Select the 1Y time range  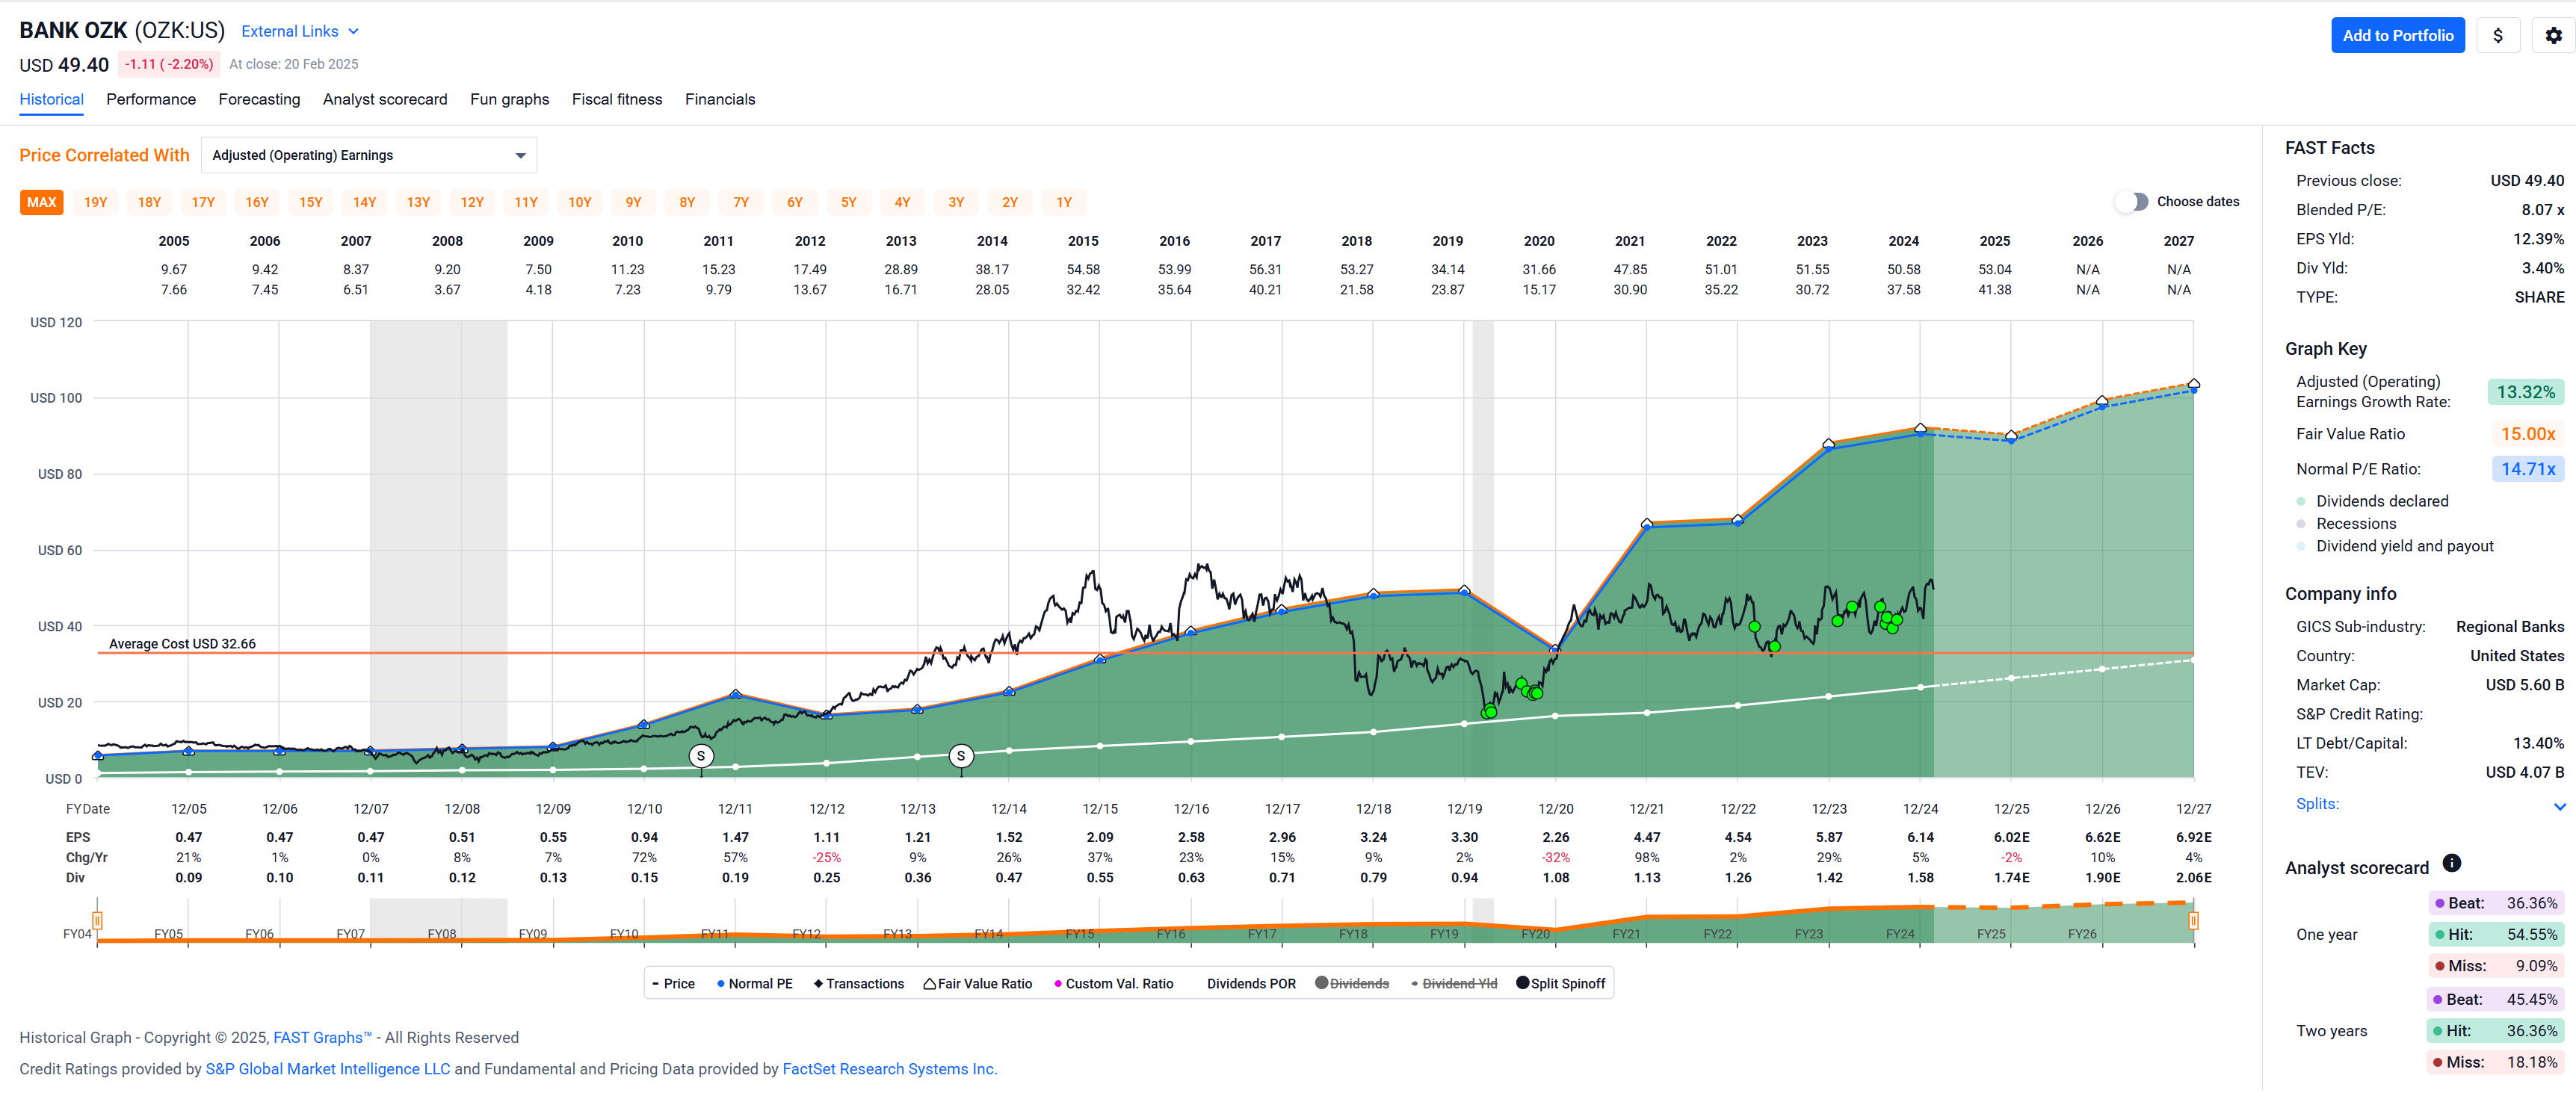click(1064, 202)
